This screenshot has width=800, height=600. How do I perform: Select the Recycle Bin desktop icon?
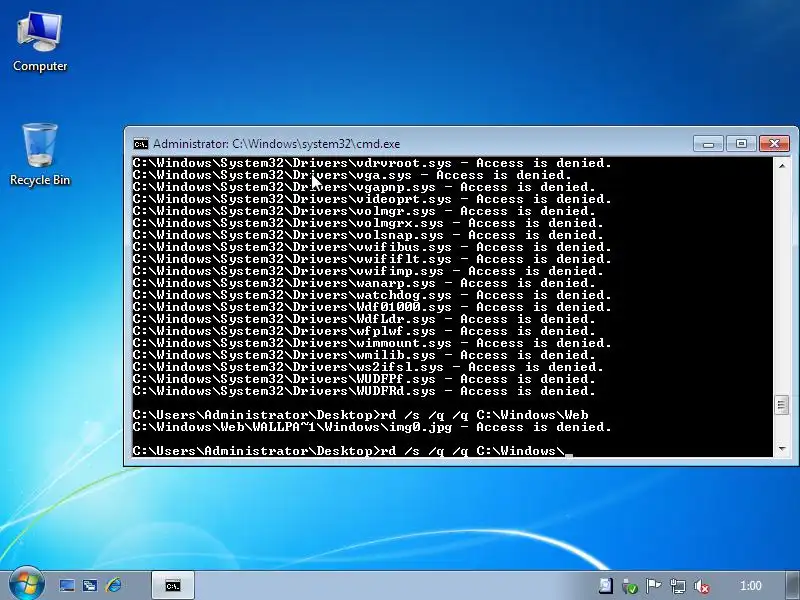pos(40,154)
